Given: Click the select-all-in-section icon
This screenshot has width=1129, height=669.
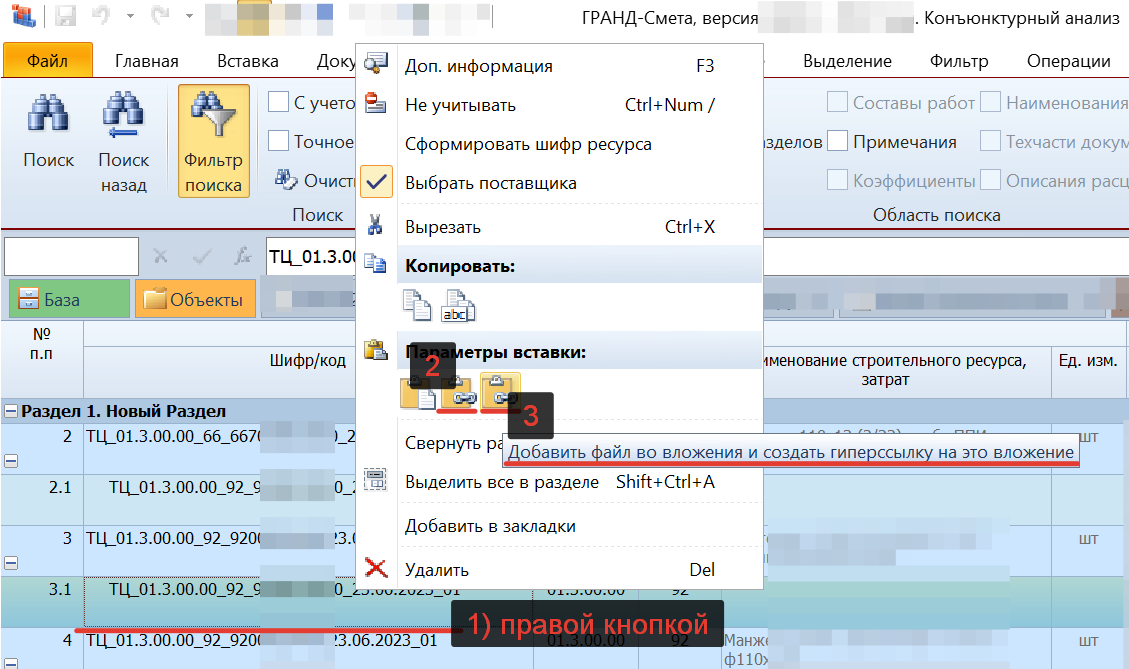Looking at the screenshot, I should [x=375, y=480].
